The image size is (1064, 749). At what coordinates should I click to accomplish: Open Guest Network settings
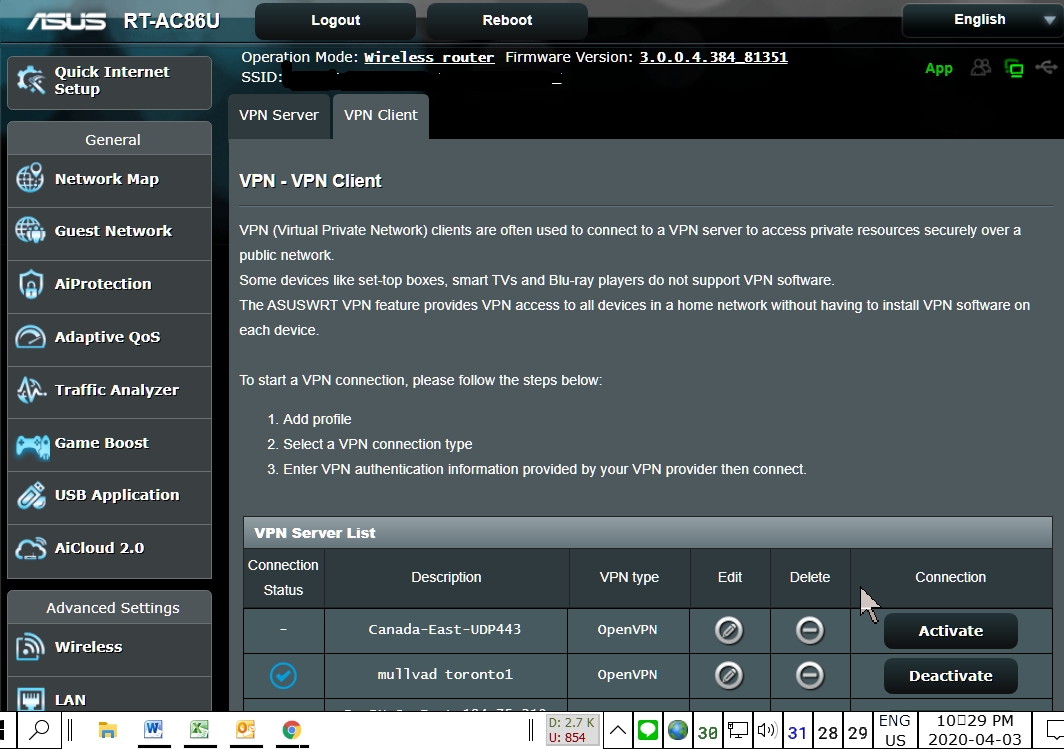(109, 232)
